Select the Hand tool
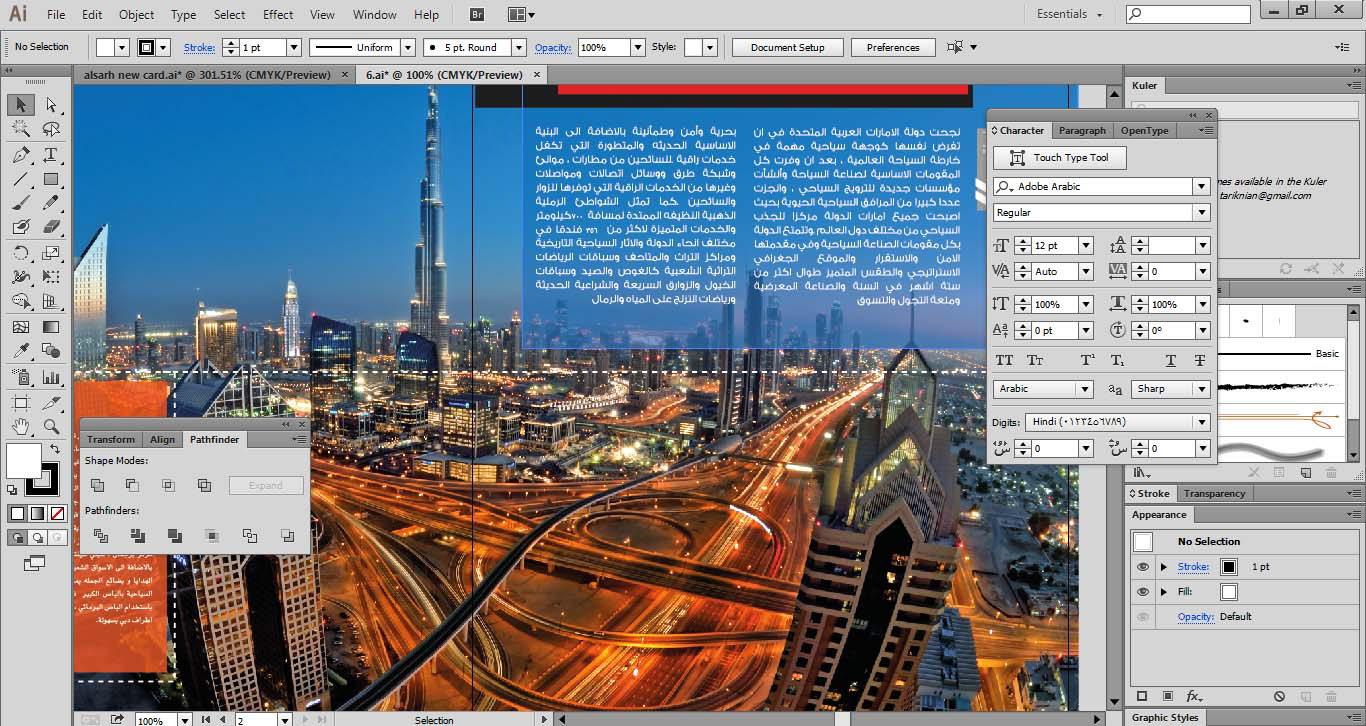The height and width of the screenshot is (726, 1366). click(x=21, y=427)
